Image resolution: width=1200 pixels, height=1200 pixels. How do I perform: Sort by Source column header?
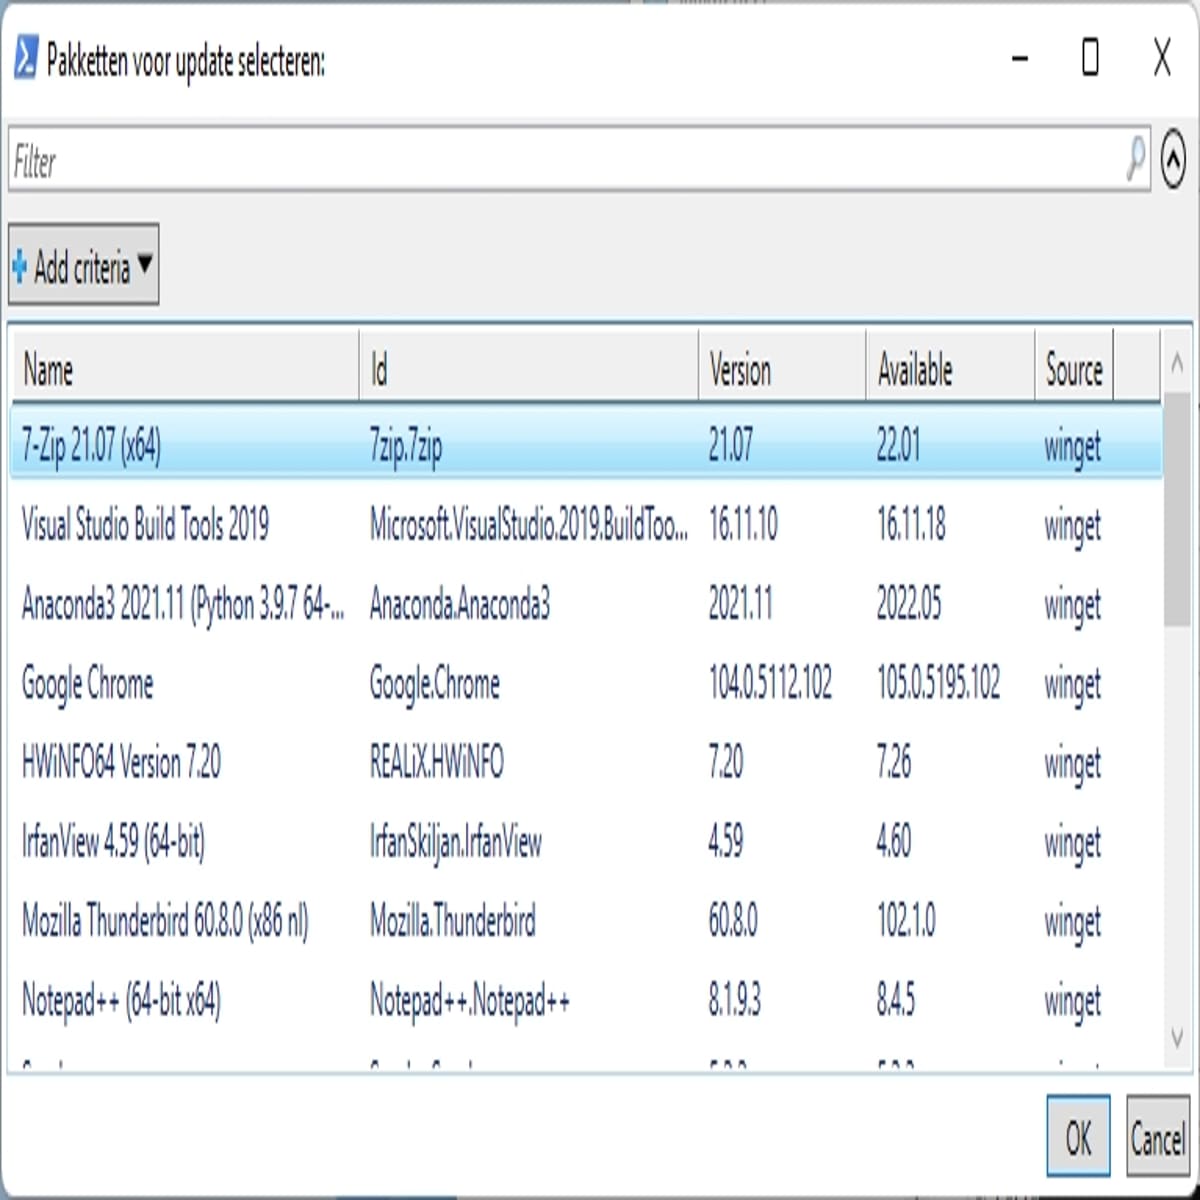1074,371
